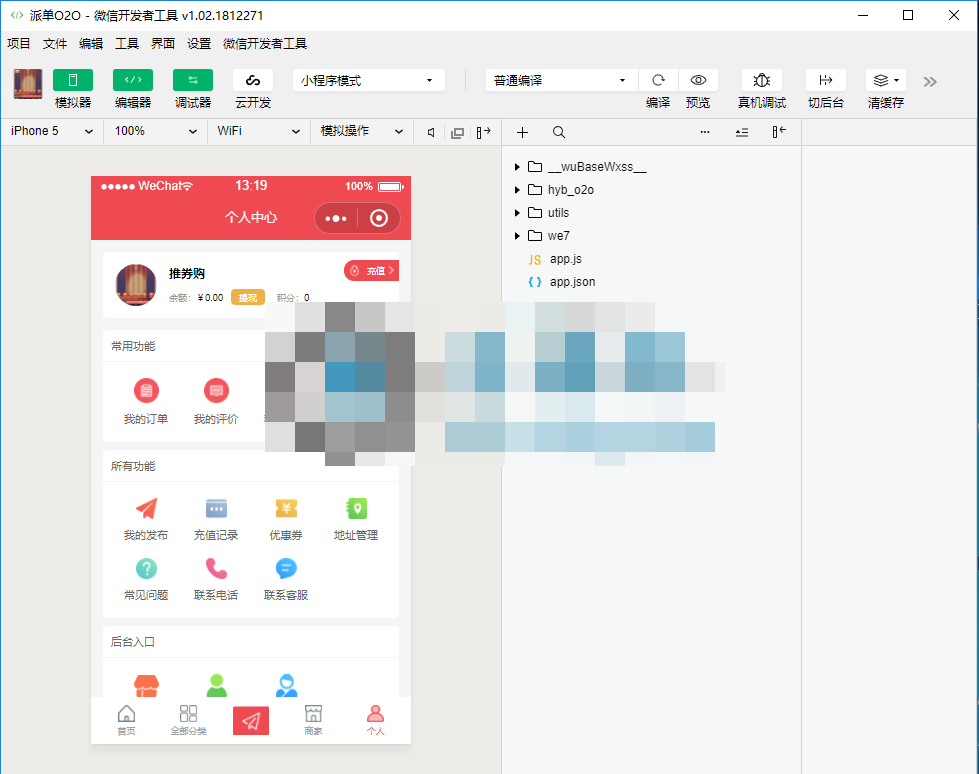The width and height of the screenshot is (979, 774).
Task: Open the green person icon under 后台入口
Action: tap(217, 685)
